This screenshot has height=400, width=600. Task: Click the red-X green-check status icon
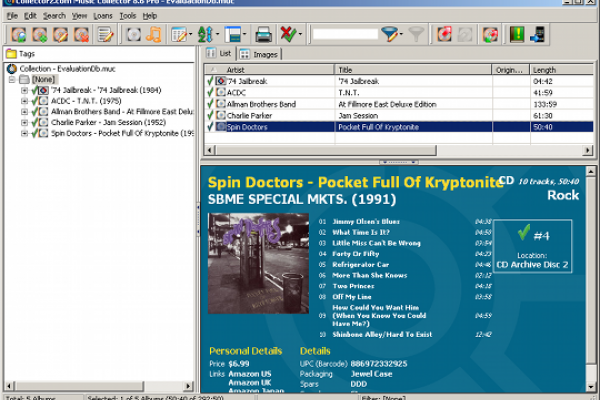[x=288, y=35]
